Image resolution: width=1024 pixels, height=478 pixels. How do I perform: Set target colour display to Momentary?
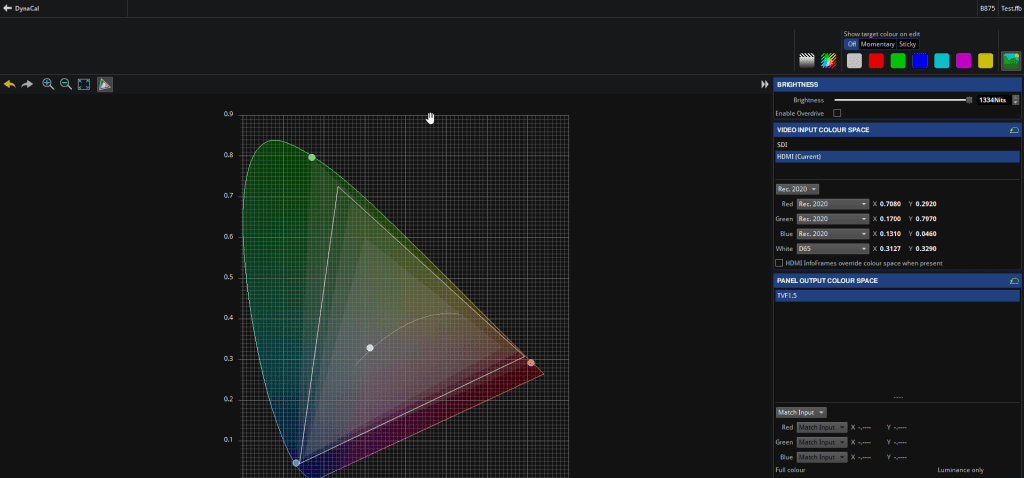click(x=877, y=44)
